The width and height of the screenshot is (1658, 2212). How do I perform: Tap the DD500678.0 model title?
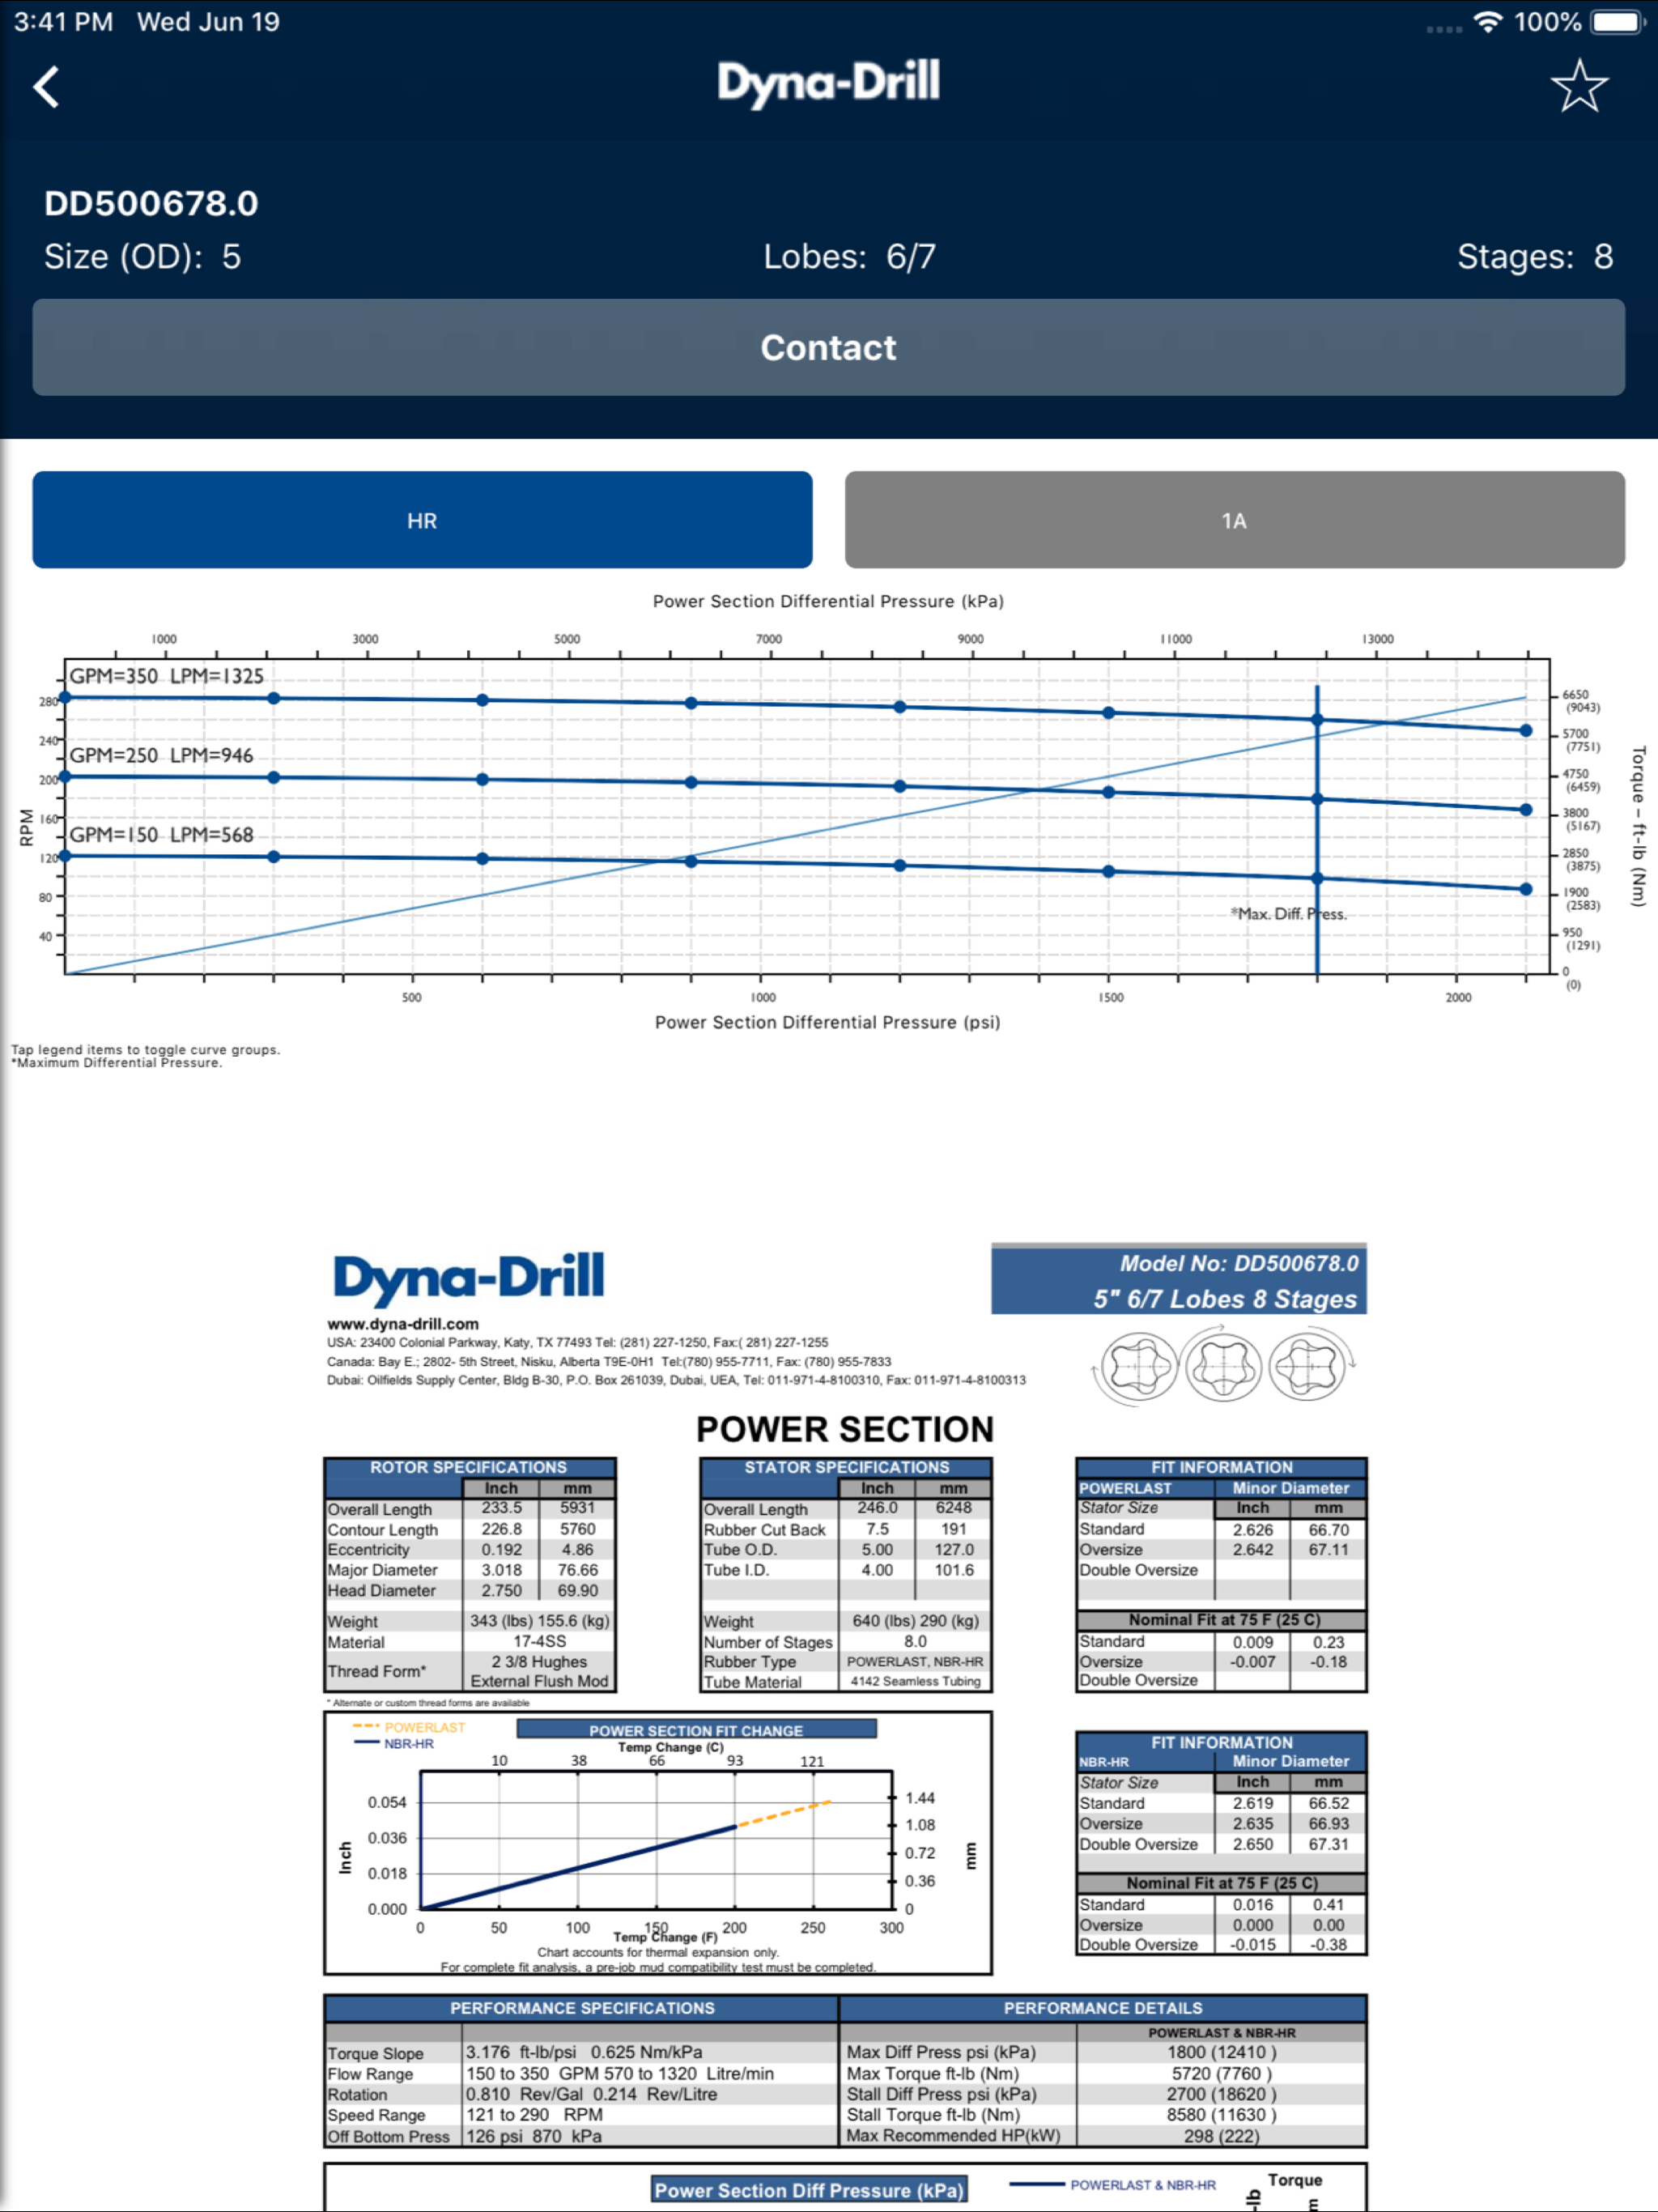click(x=151, y=203)
